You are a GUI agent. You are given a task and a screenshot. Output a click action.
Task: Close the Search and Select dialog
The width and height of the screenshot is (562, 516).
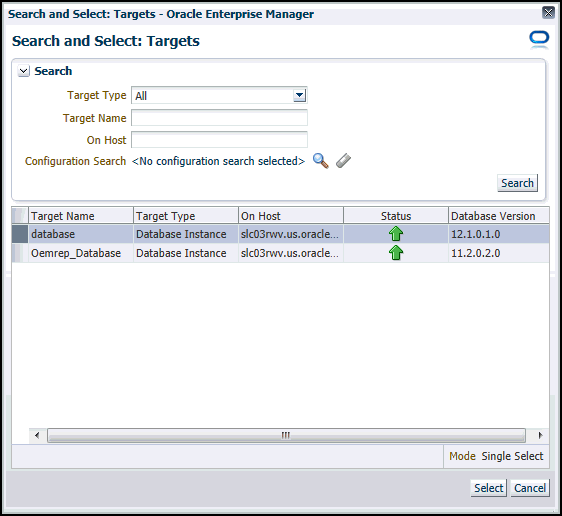(548, 13)
